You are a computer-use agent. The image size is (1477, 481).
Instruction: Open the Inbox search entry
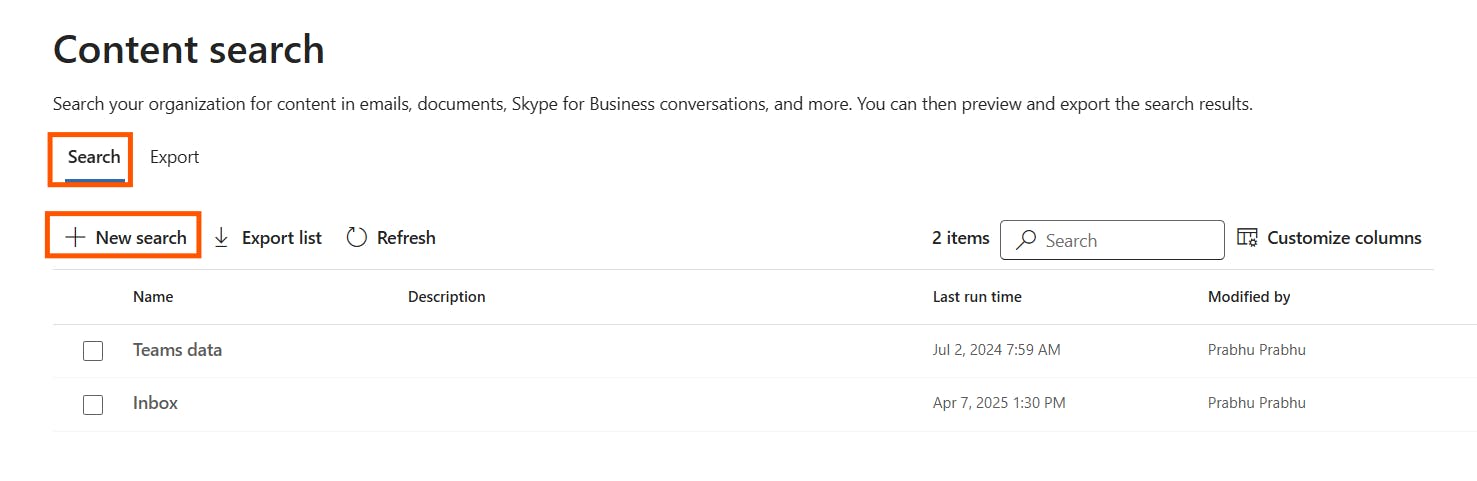pyautogui.click(x=155, y=403)
